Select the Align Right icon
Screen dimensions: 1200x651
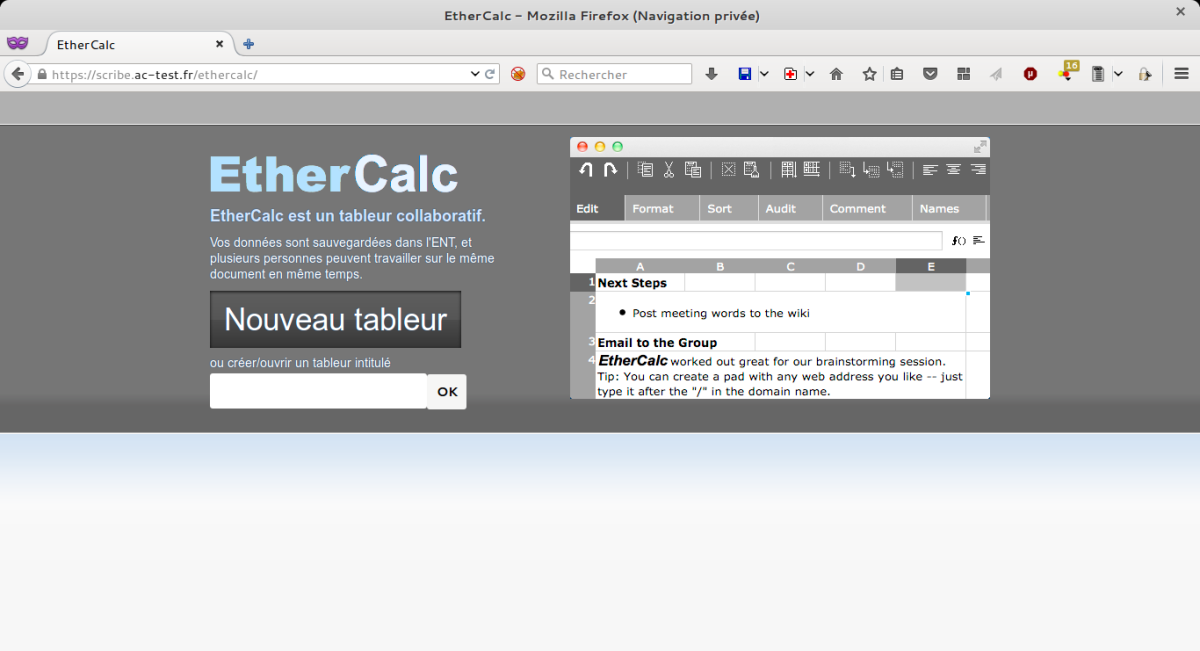click(x=978, y=170)
